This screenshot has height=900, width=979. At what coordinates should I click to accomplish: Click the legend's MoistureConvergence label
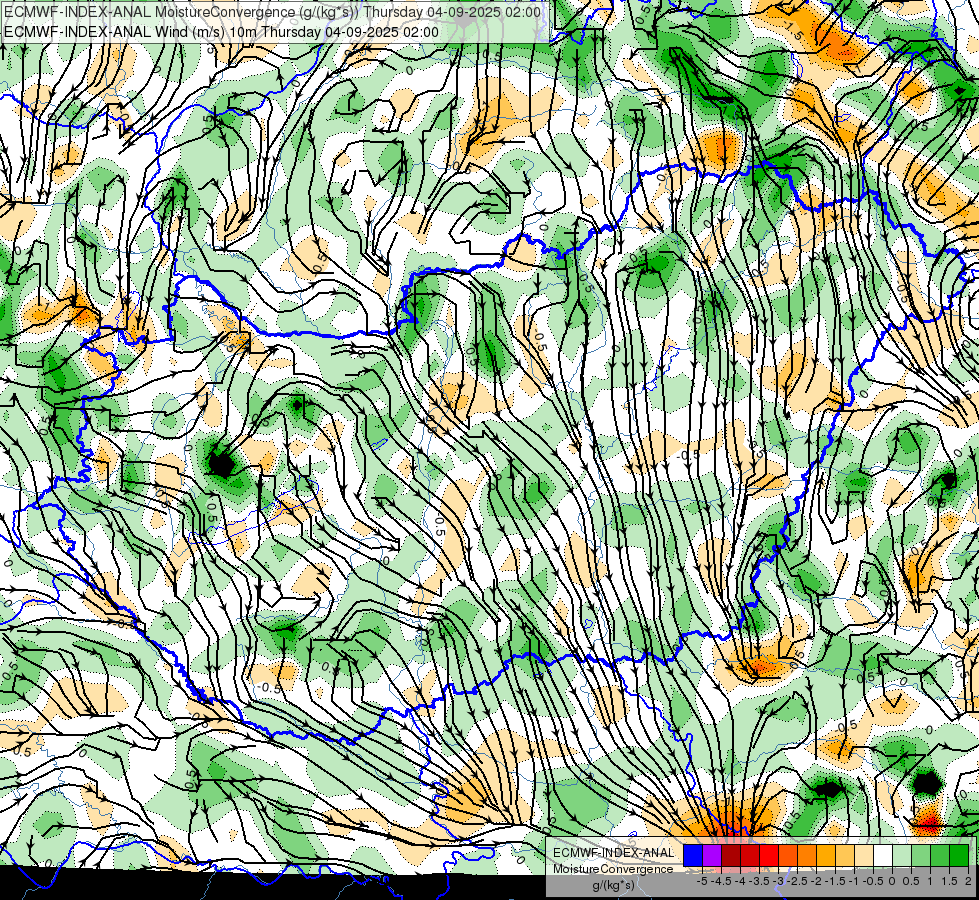613,869
